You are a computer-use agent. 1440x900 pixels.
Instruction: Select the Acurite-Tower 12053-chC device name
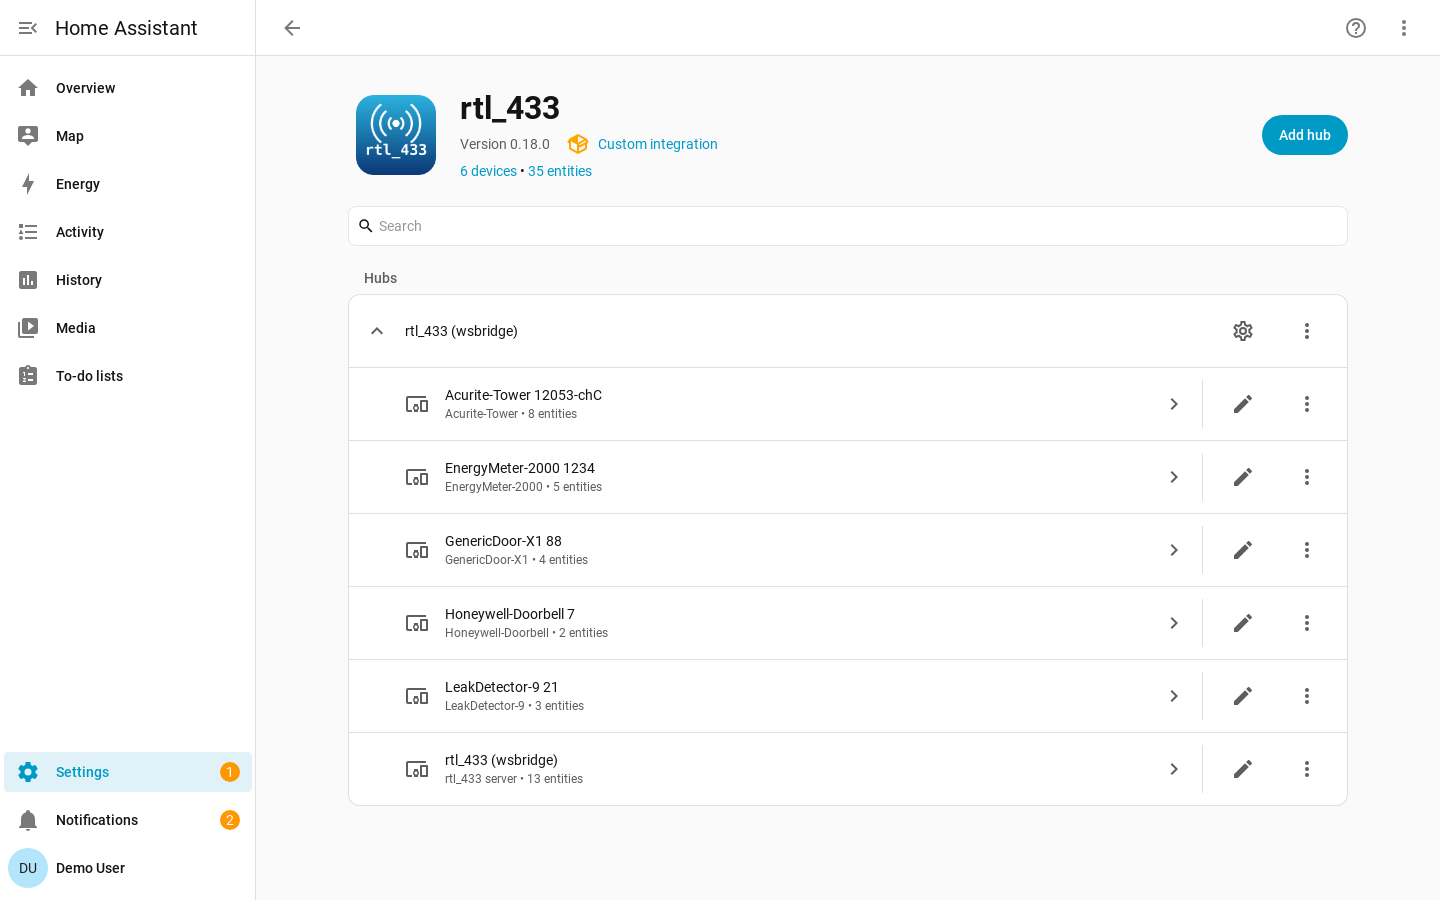click(523, 395)
